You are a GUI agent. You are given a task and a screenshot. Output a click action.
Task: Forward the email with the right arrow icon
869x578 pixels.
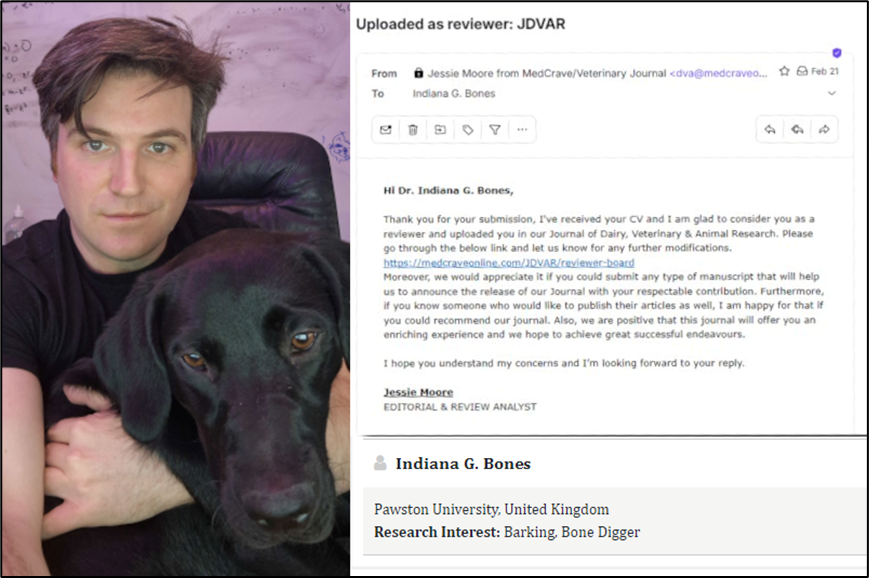pos(824,130)
